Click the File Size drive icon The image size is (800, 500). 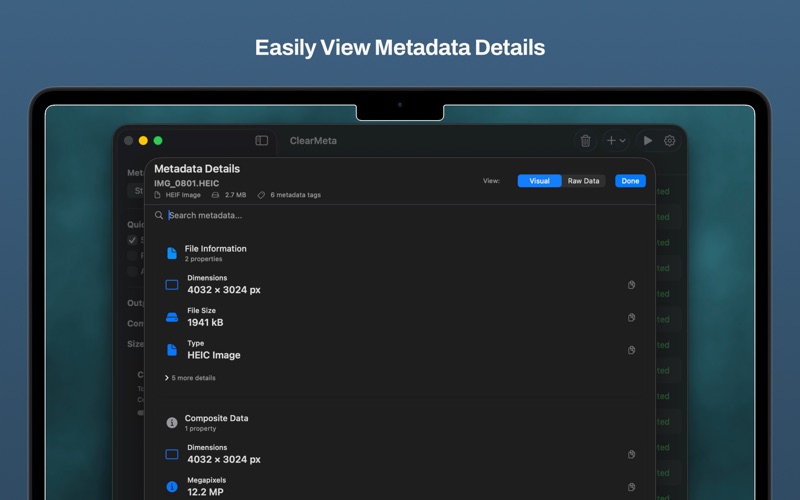coord(172,317)
